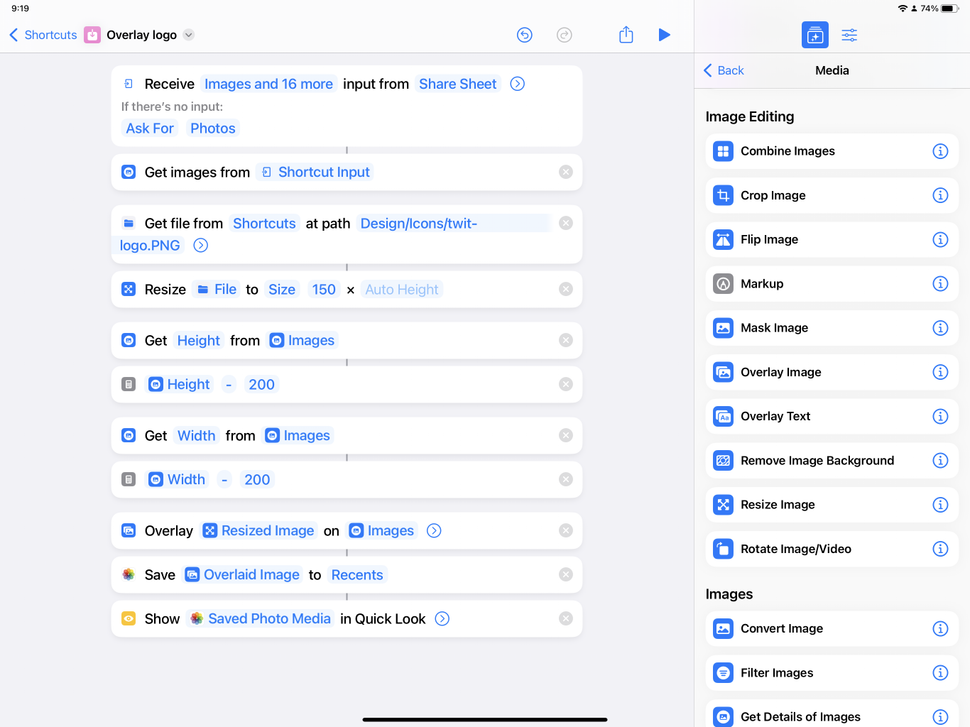
Task: Switch to the shortcut settings tab
Action: tap(849, 34)
